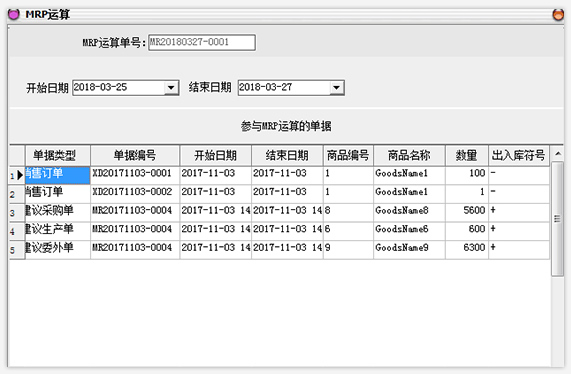Click the purple icon beside MRP运算 title
The width and height of the screenshot is (571, 374).
click(13, 15)
